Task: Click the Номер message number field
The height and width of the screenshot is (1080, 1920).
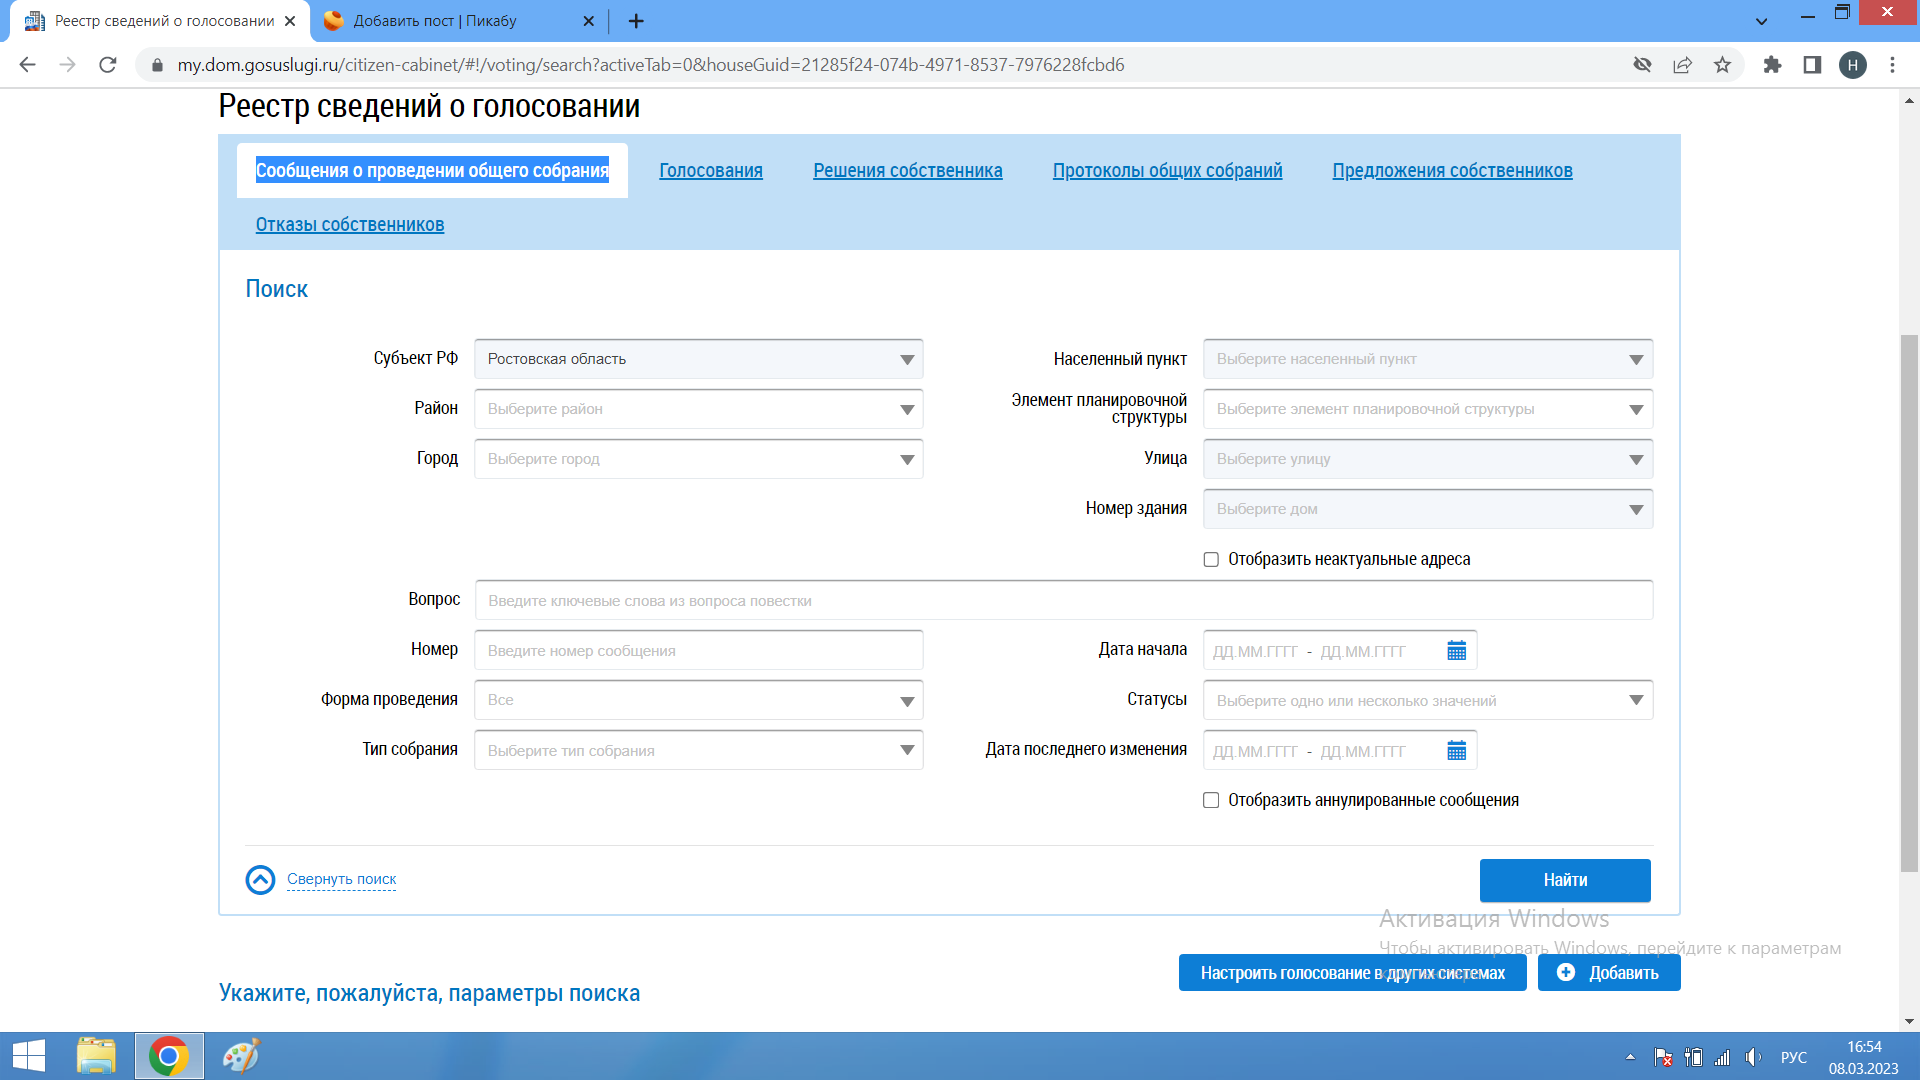Action: [x=698, y=650]
